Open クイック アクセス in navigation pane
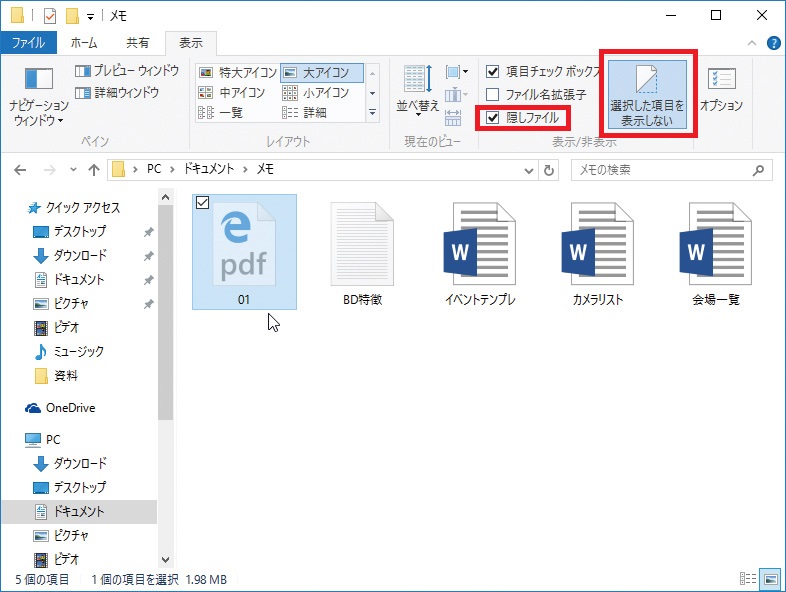This screenshot has height=592, width=786. click(x=75, y=208)
